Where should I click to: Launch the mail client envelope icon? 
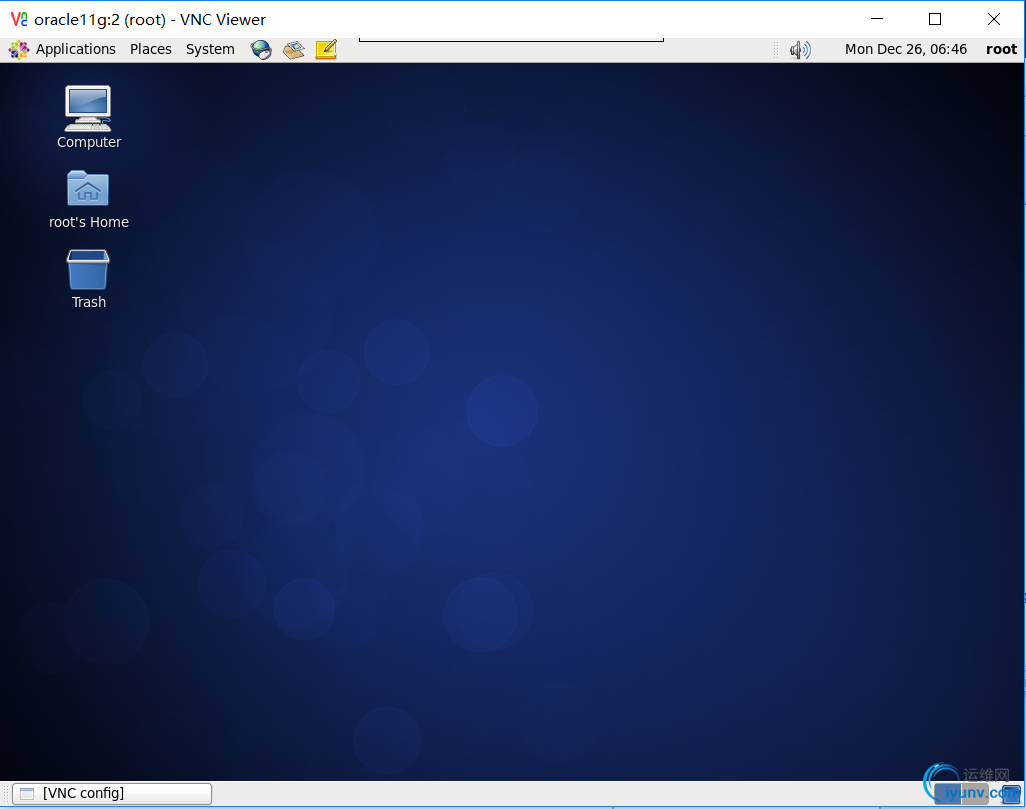(x=294, y=50)
